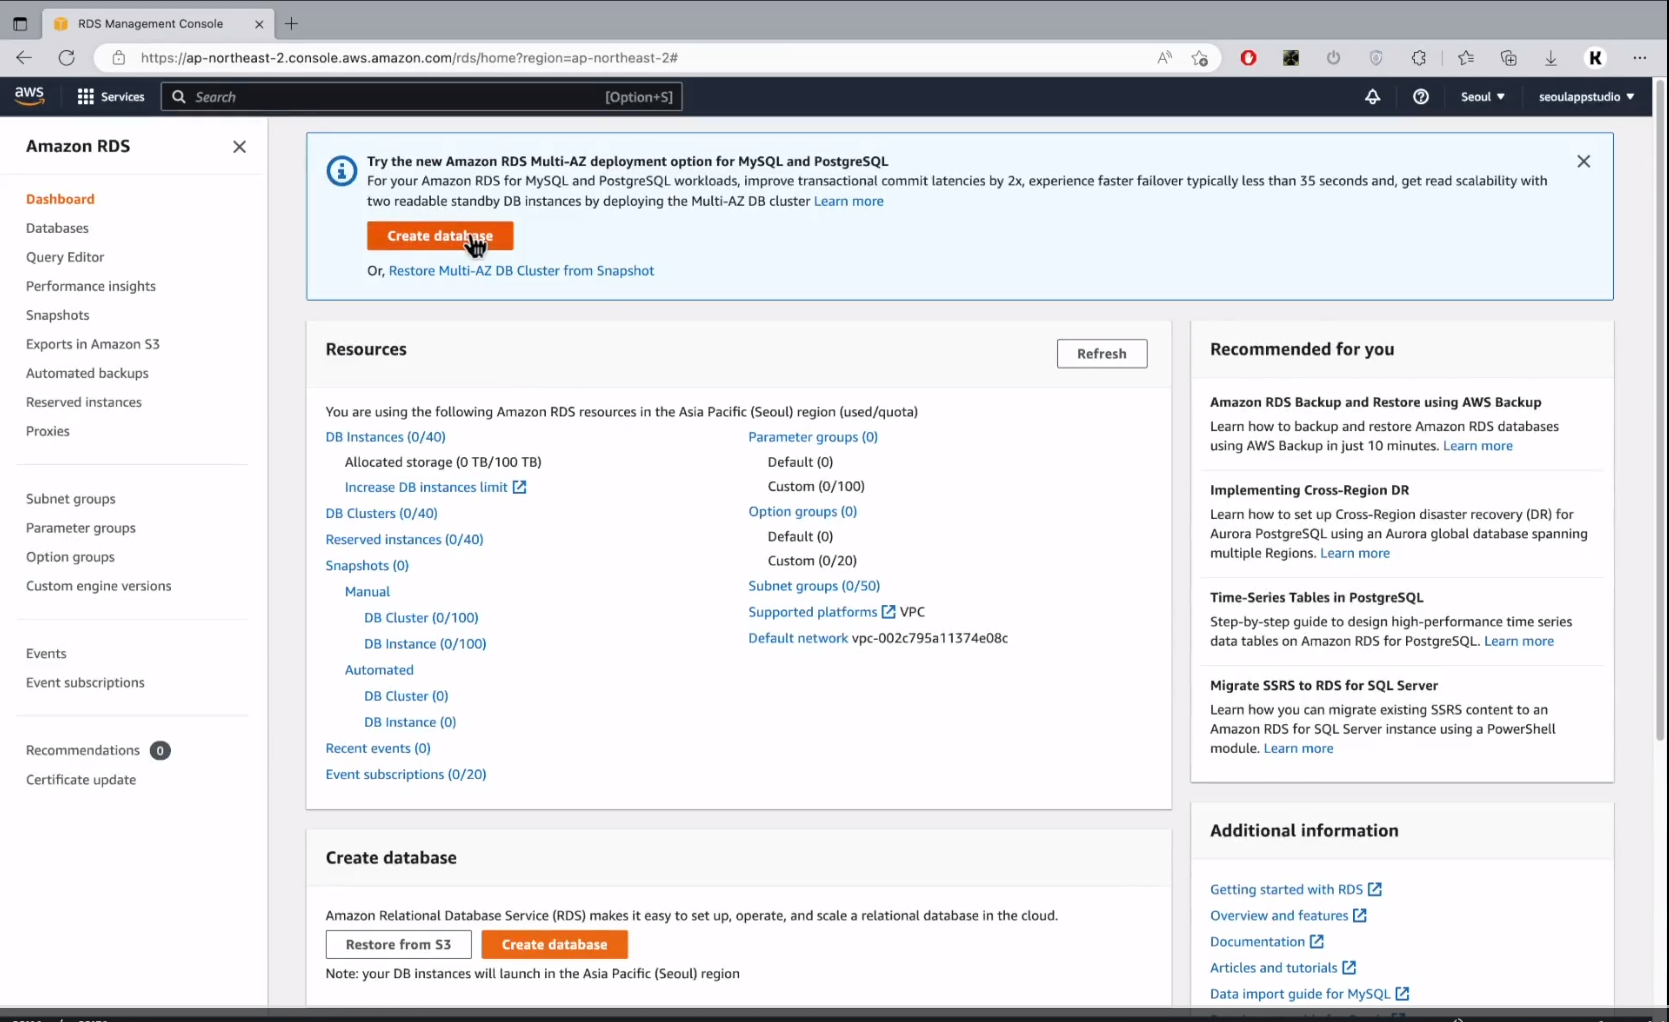1669x1022 pixels.
Task: Open Option groups (0) resource link
Action: 802,511
